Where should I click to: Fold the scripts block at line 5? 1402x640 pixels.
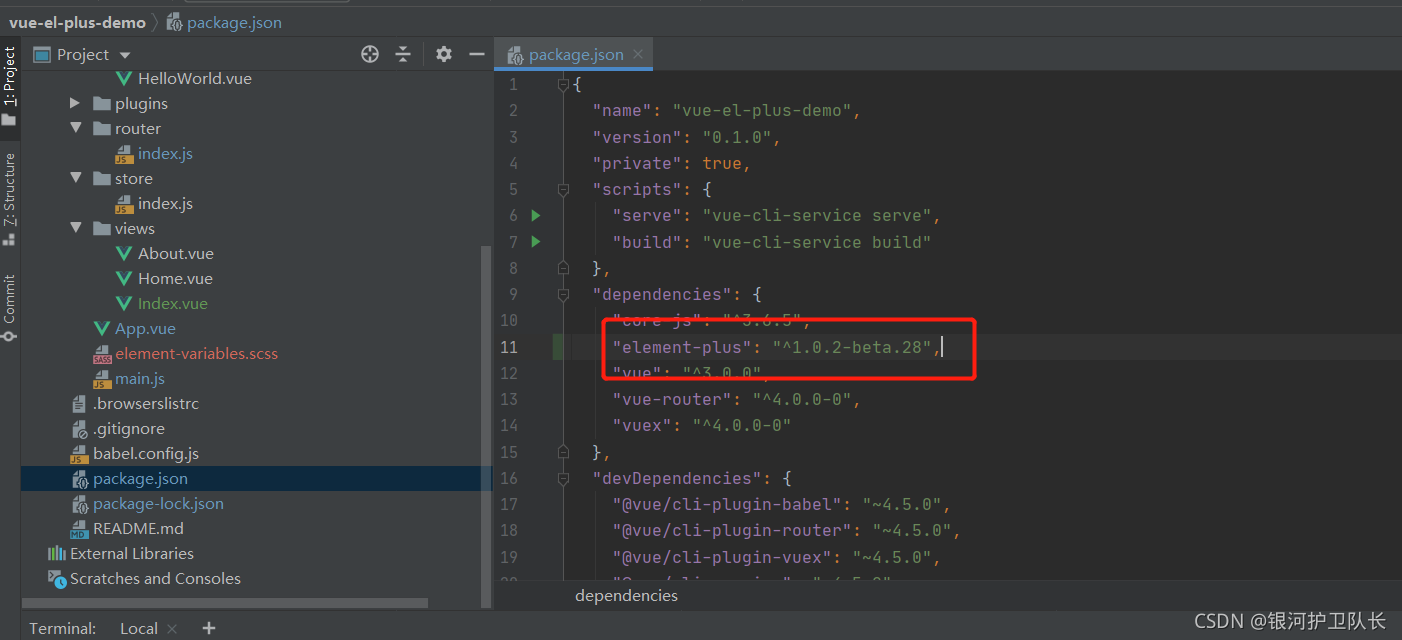[x=564, y=189]
